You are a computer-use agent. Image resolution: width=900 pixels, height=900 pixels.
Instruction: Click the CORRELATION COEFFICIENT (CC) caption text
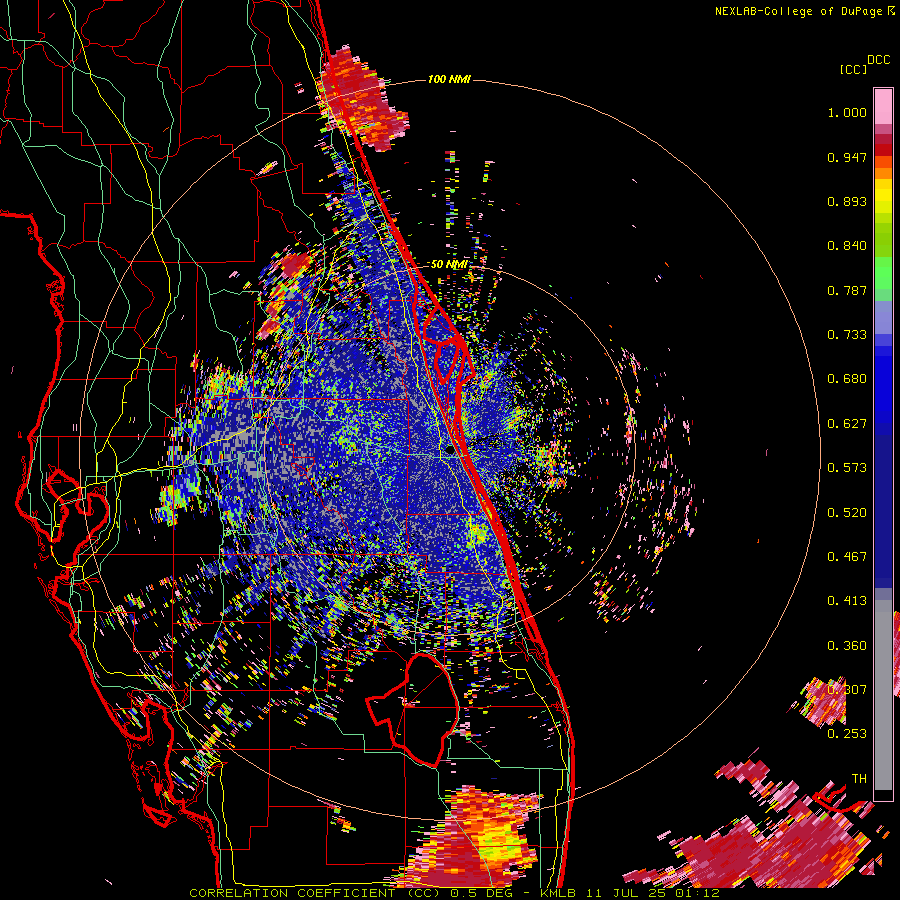click(x=315, y=893)
